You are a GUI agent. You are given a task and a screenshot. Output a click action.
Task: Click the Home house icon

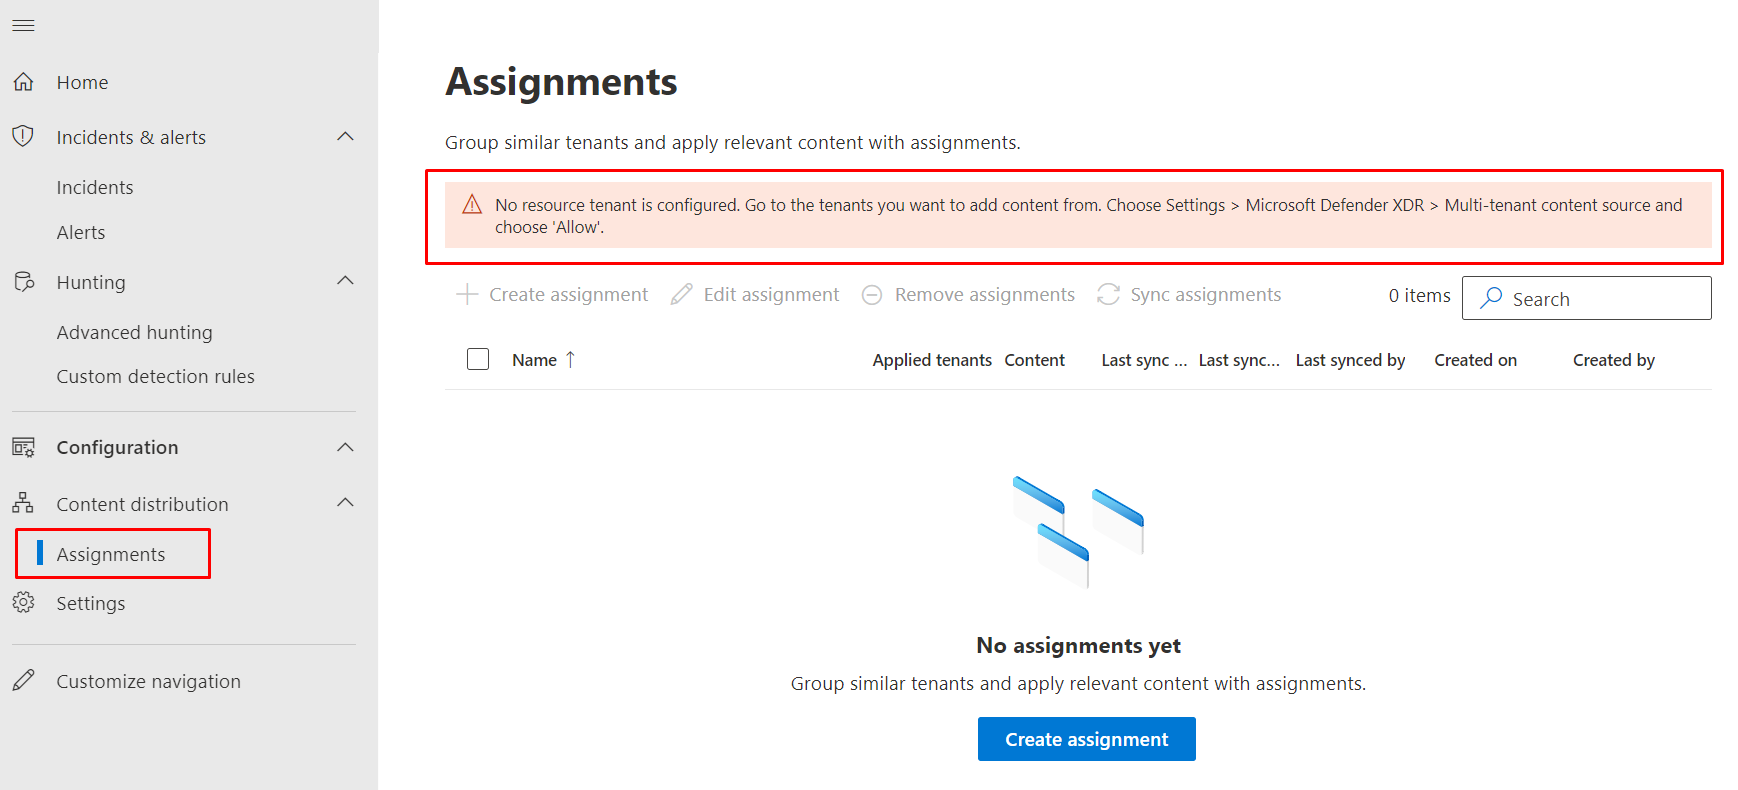(x=23, y=82)
